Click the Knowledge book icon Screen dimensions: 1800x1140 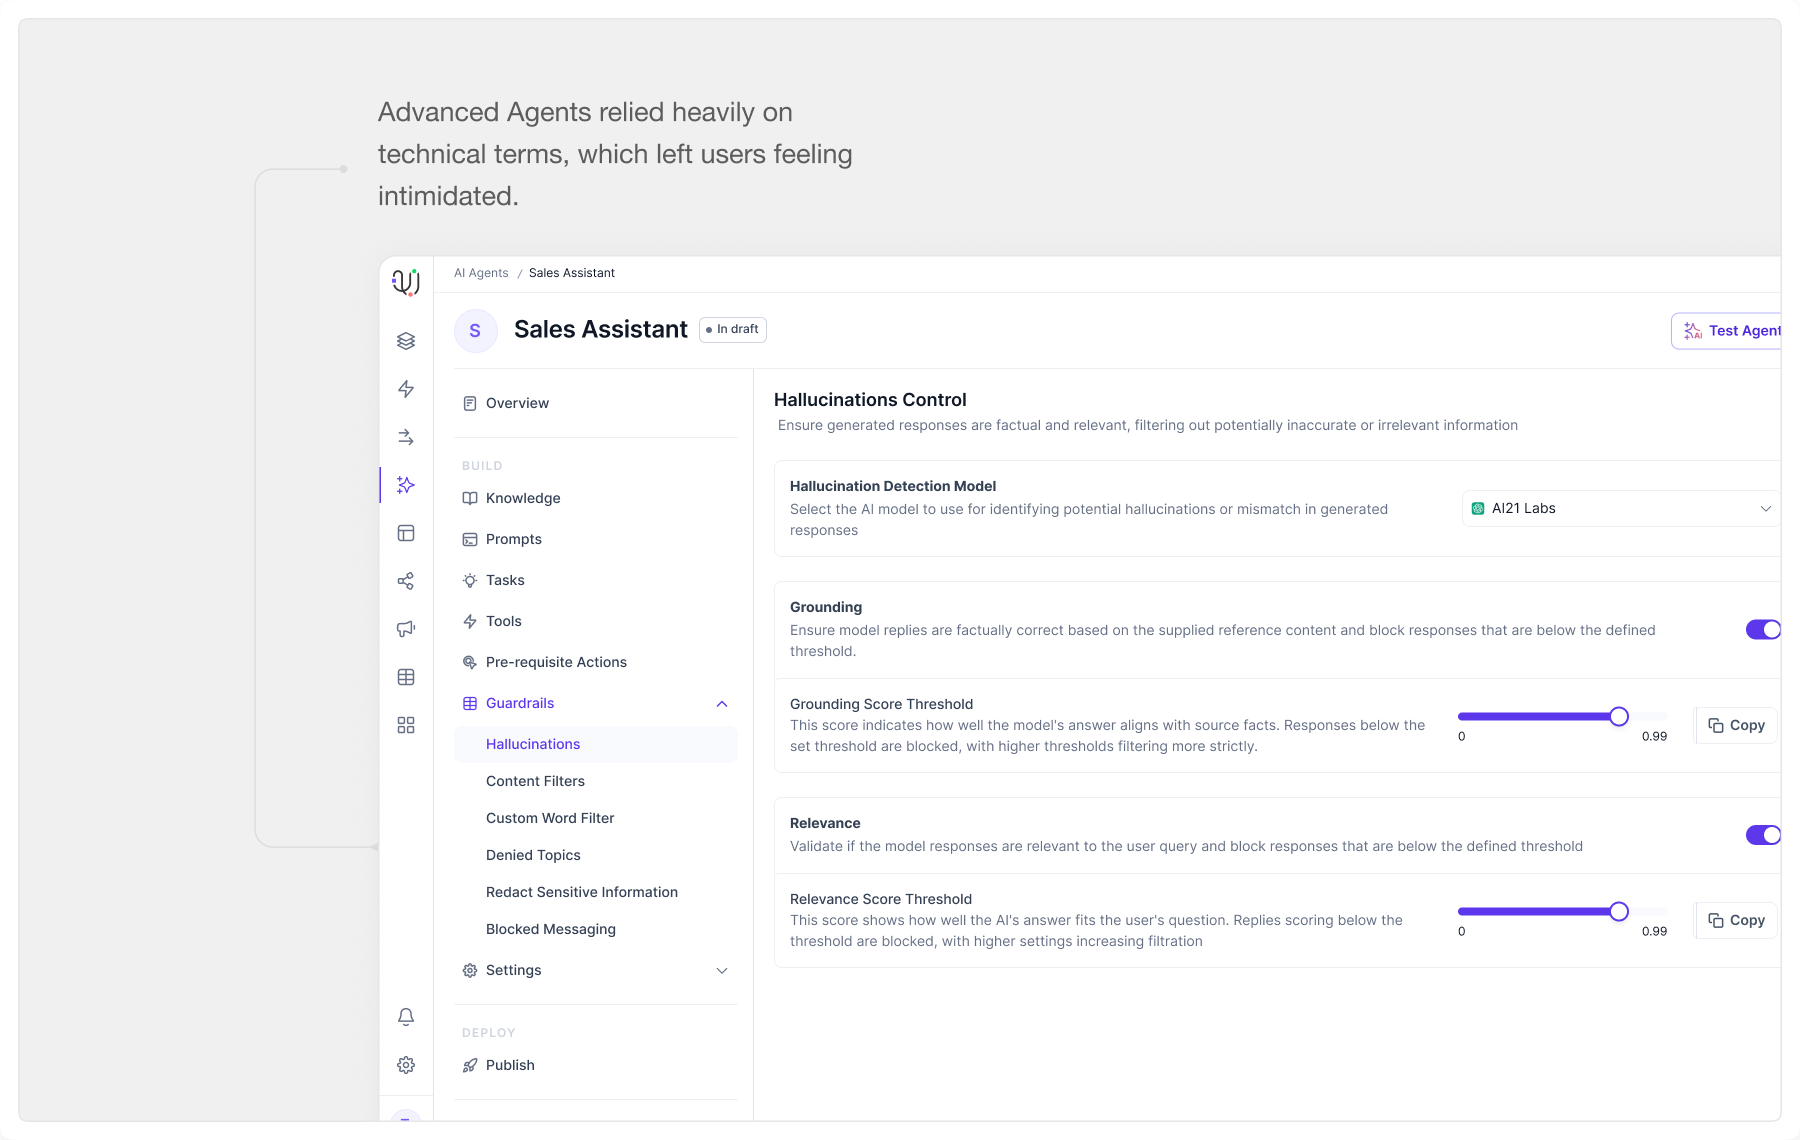tap(470, 498)
